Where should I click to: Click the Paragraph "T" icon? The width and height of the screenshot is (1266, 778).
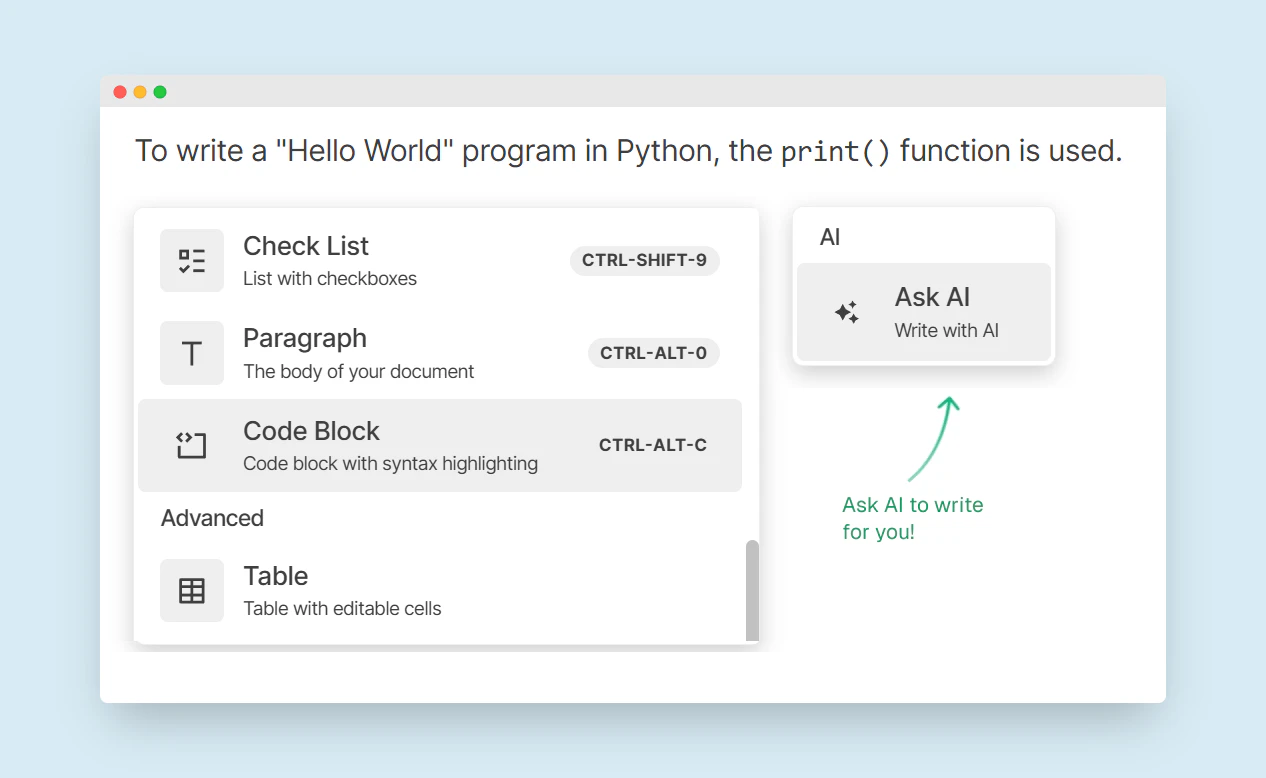192,353
